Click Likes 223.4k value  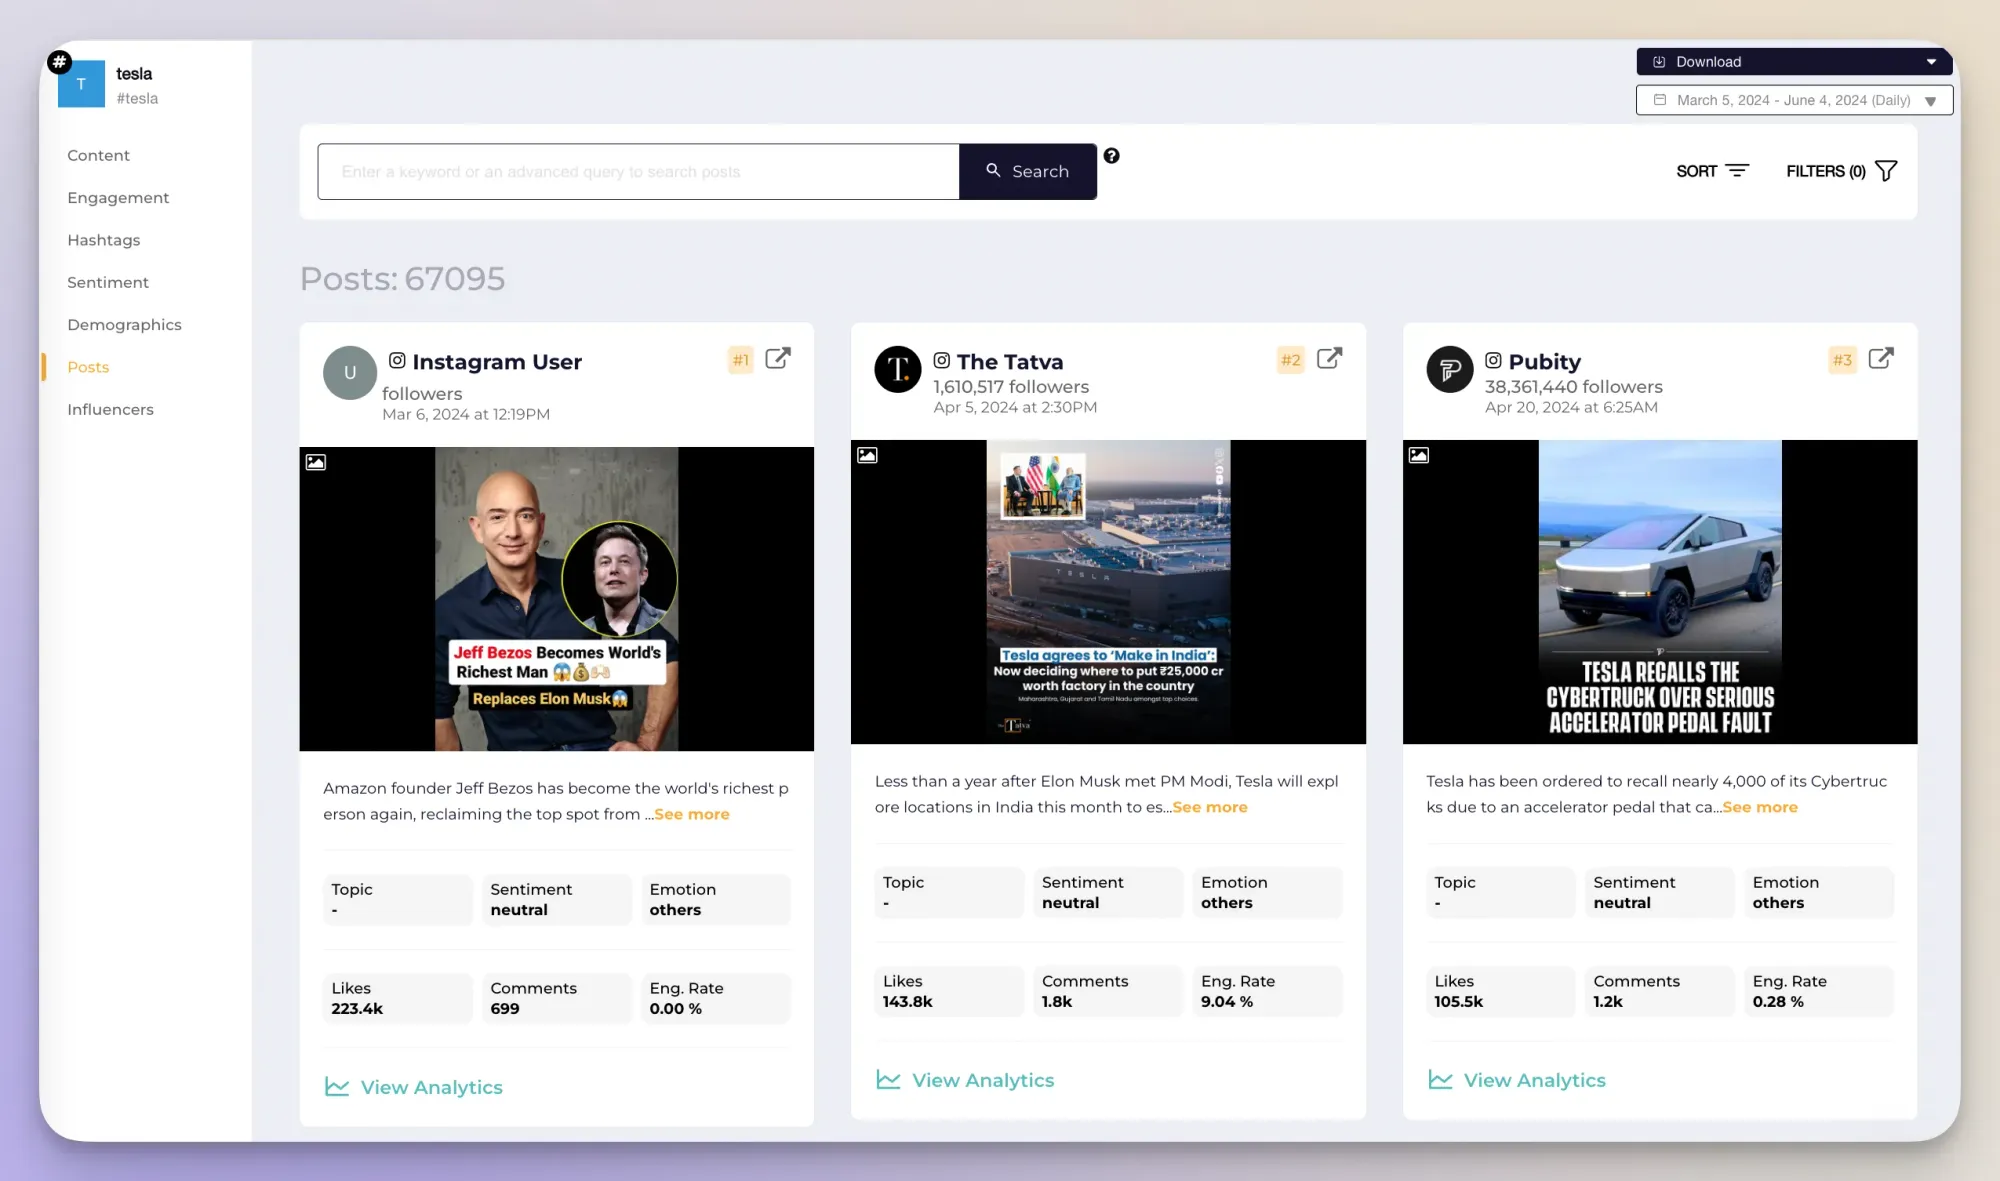pyautogui.click(x=357, y=1008)
